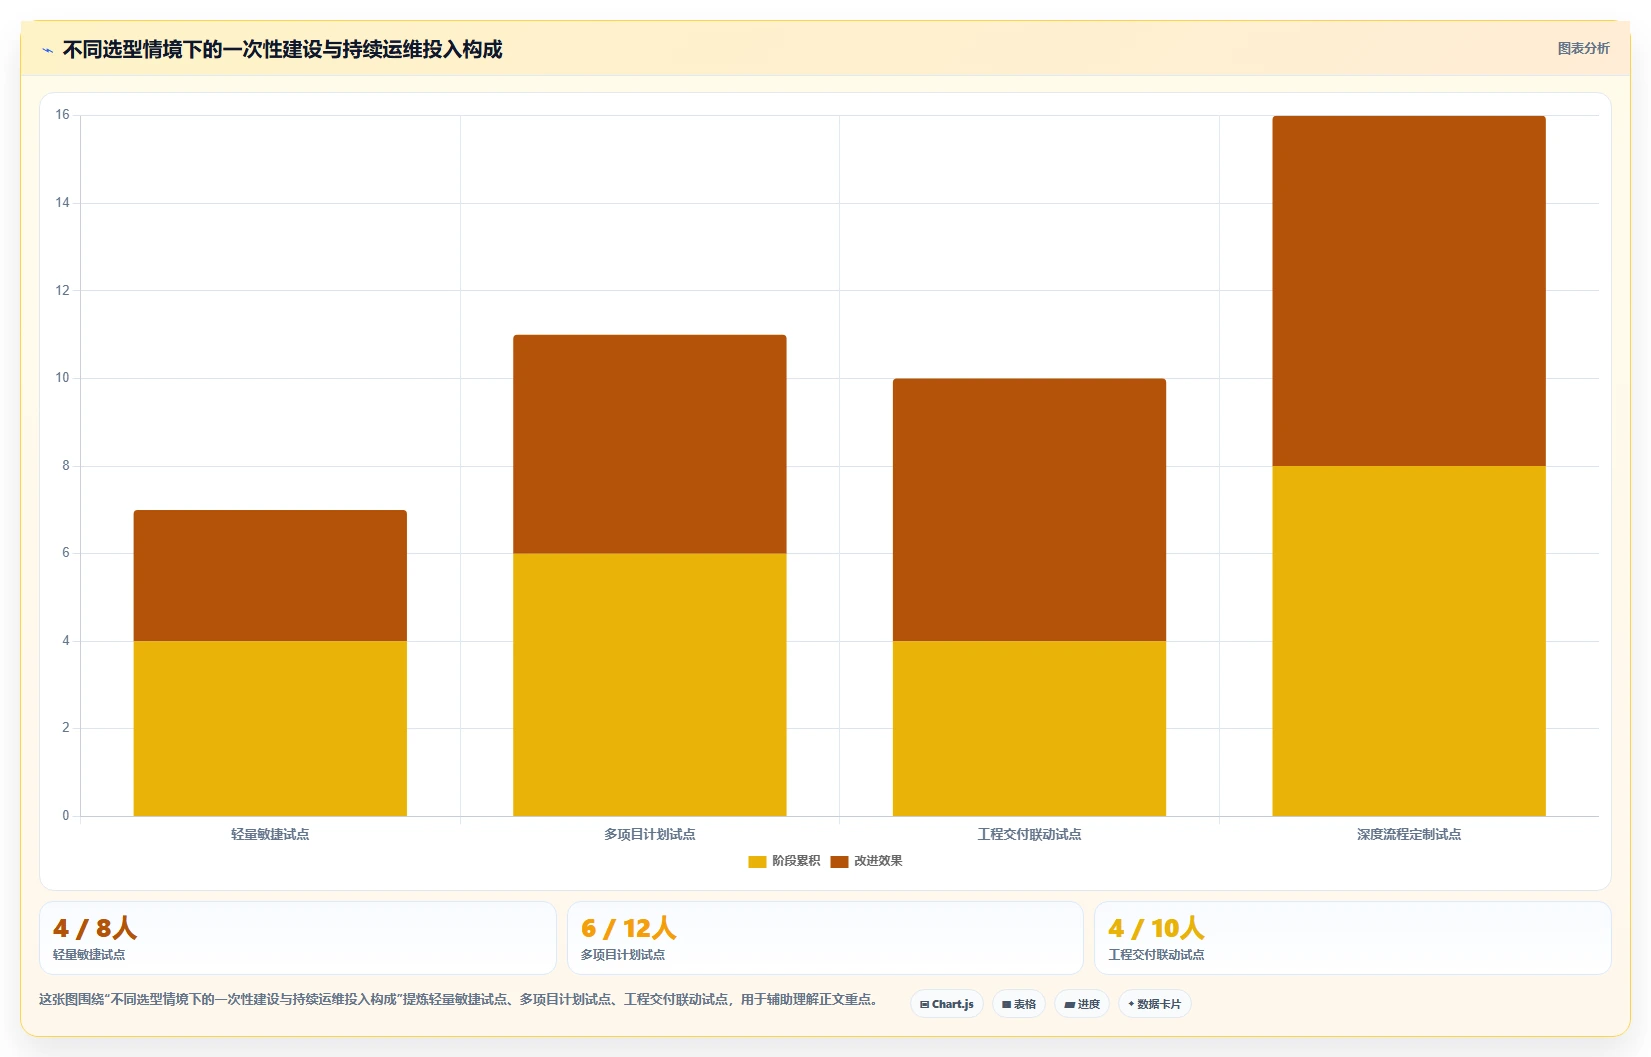Click the yellow 阶段累积 legend color box
This screenshot has width=1651, height=1057.
(x=757, y=862)
